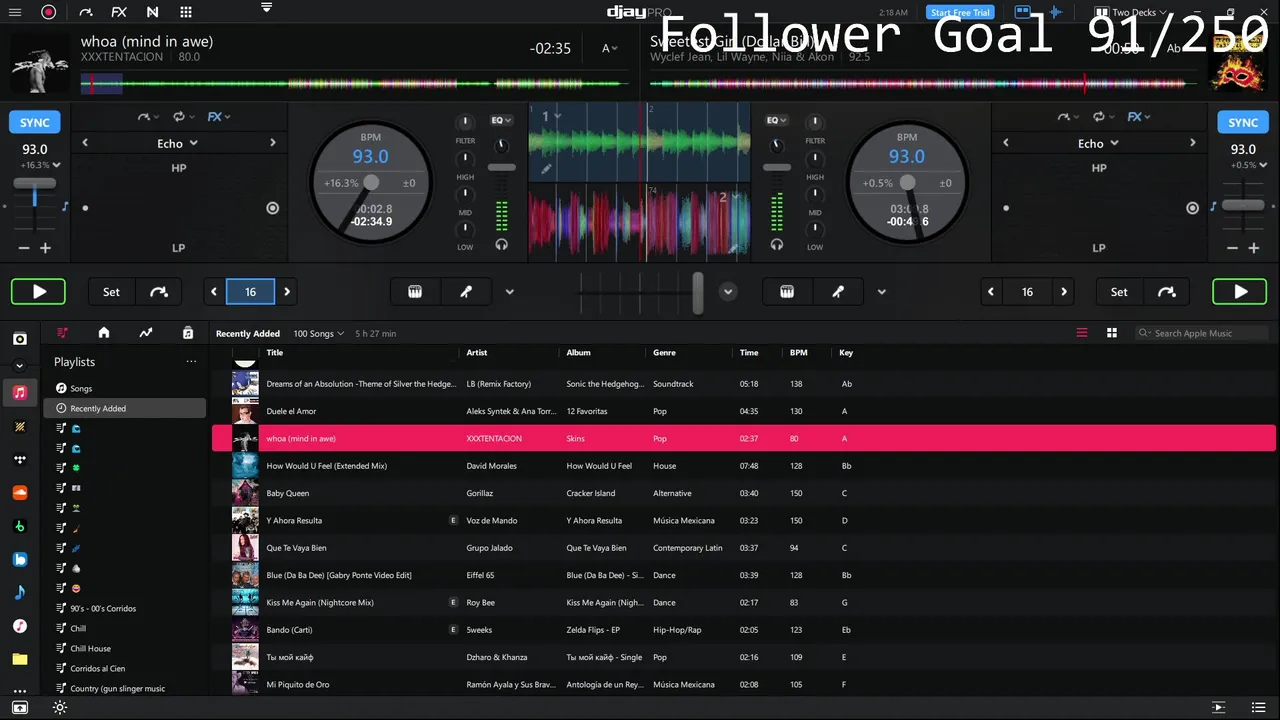Image resolution: width=1280 pixels, height=720 pixels.
Task: Toggle SYNC on the right deck
Action: (x=1243, y=123)
